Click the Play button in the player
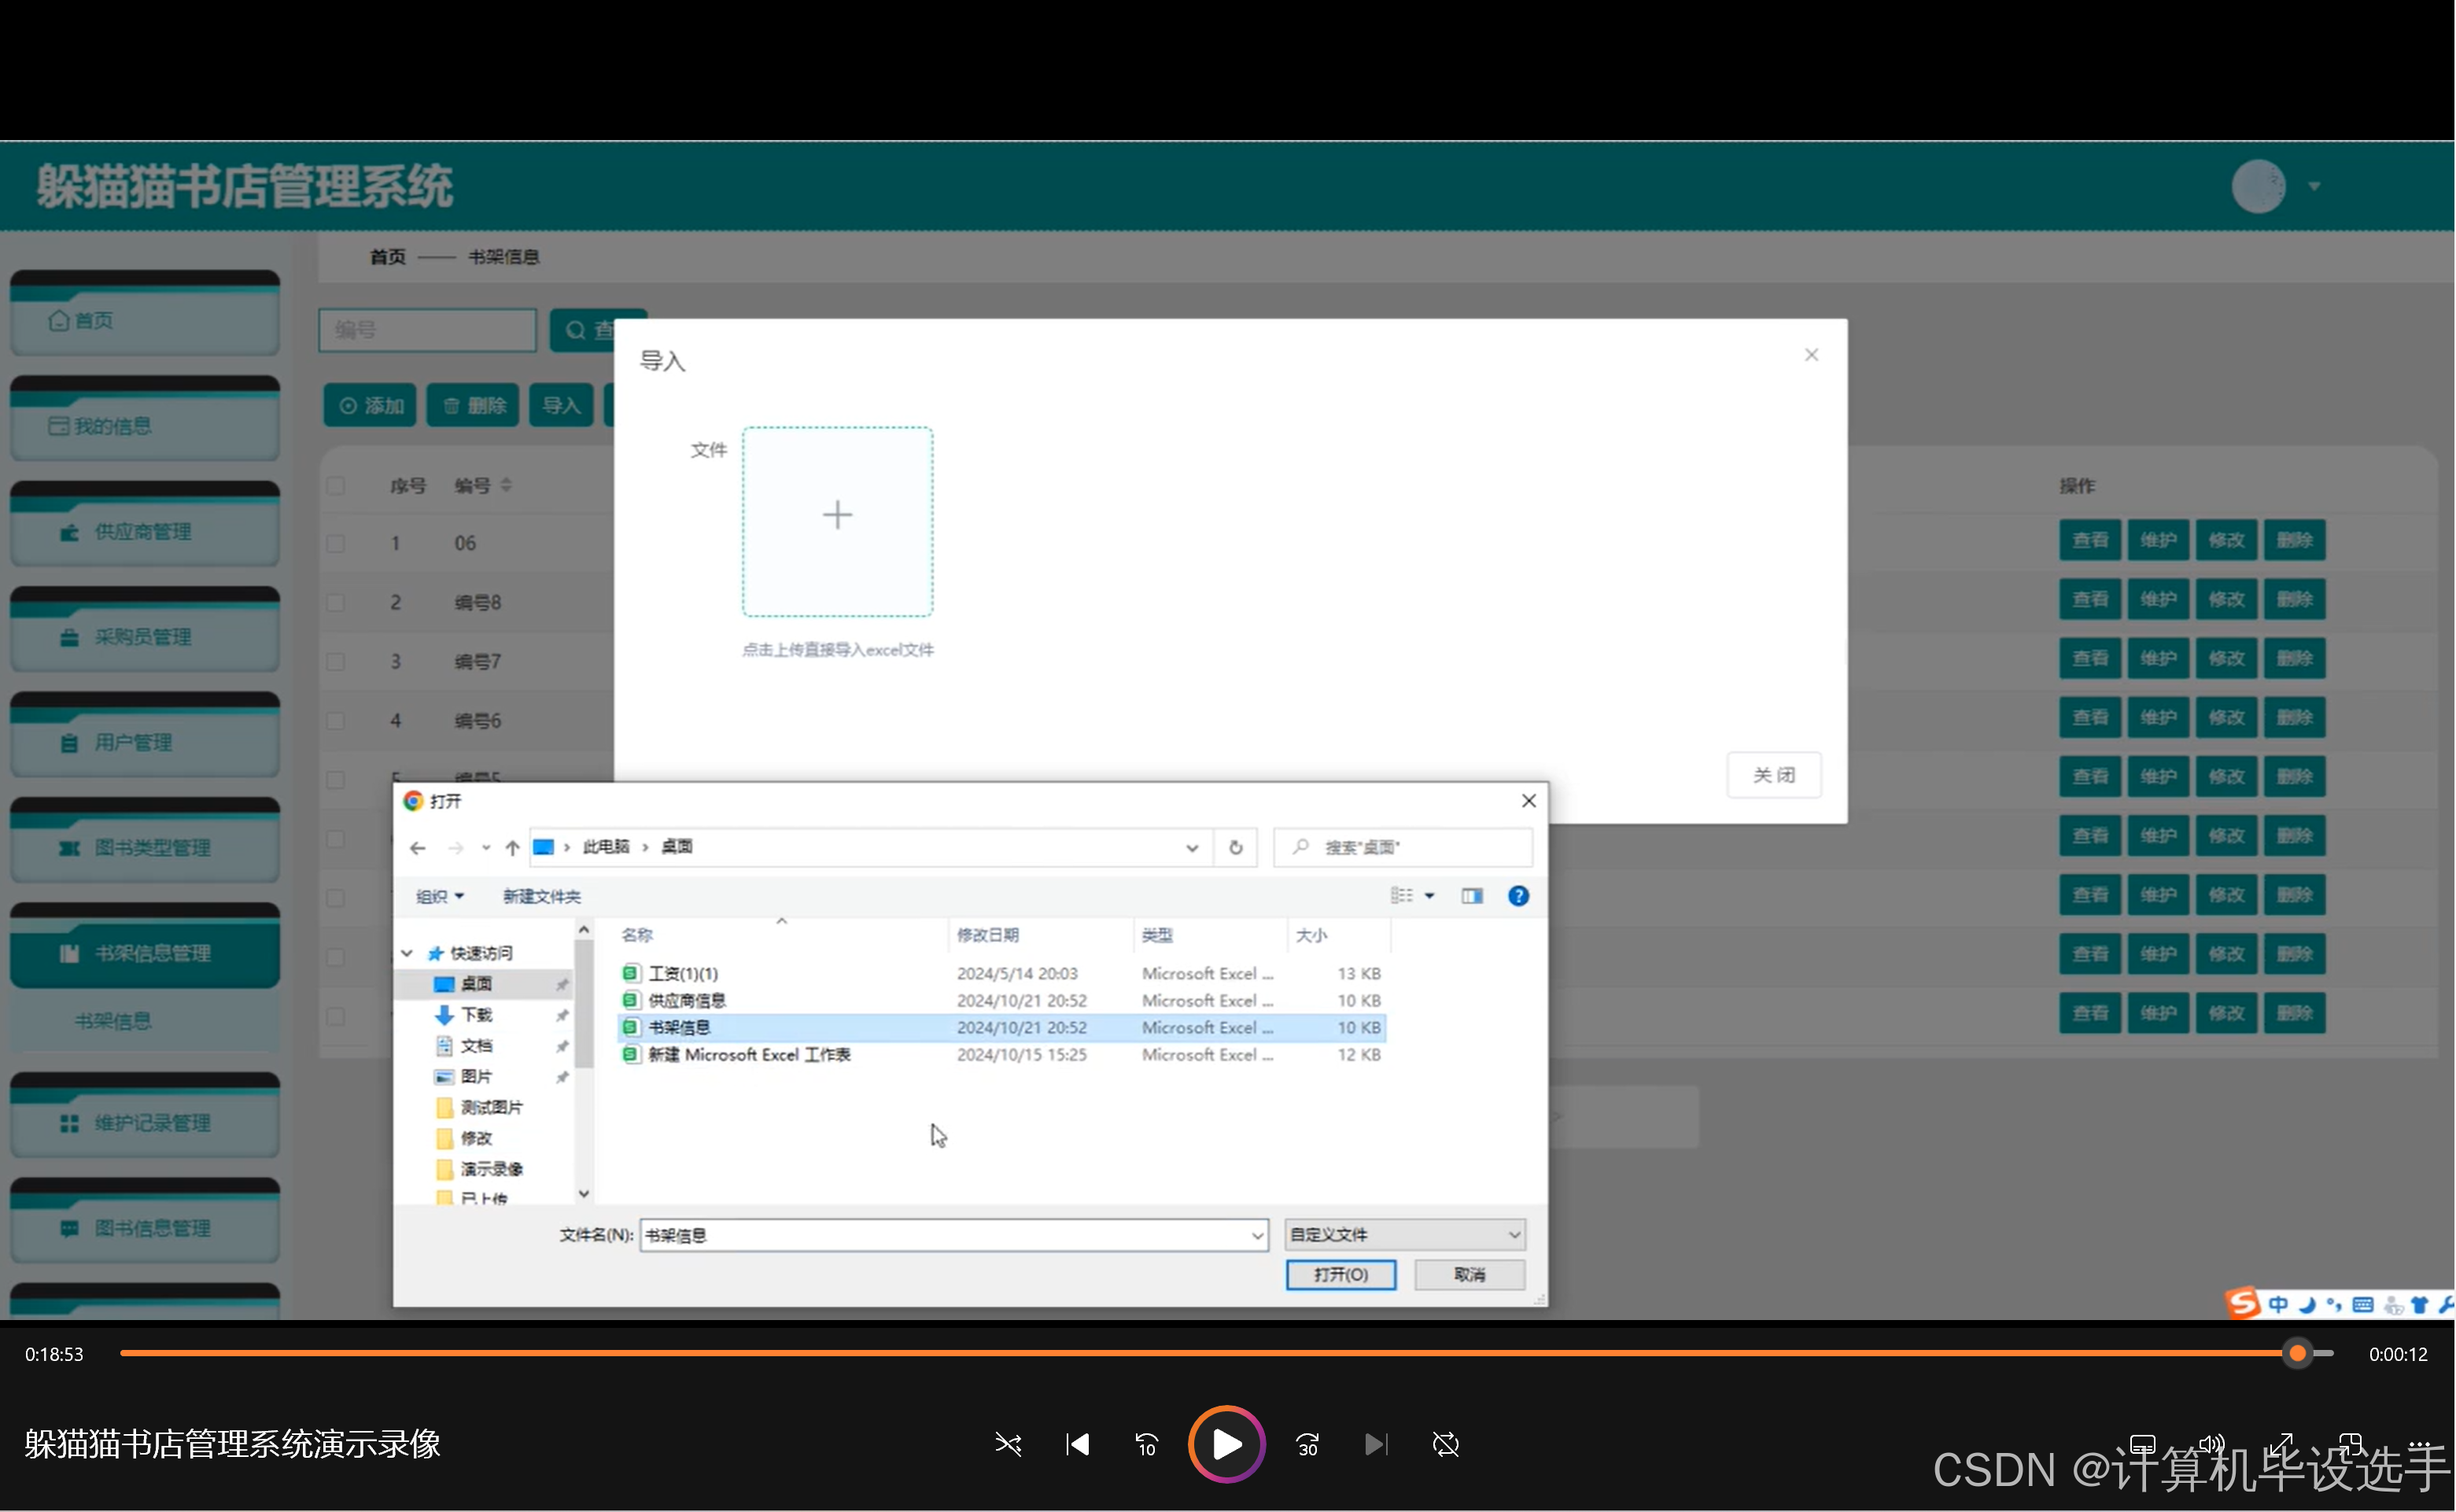The width and height of the screenshot is (2456, 1512). pyautogui.click(x=1226, y=1444)
